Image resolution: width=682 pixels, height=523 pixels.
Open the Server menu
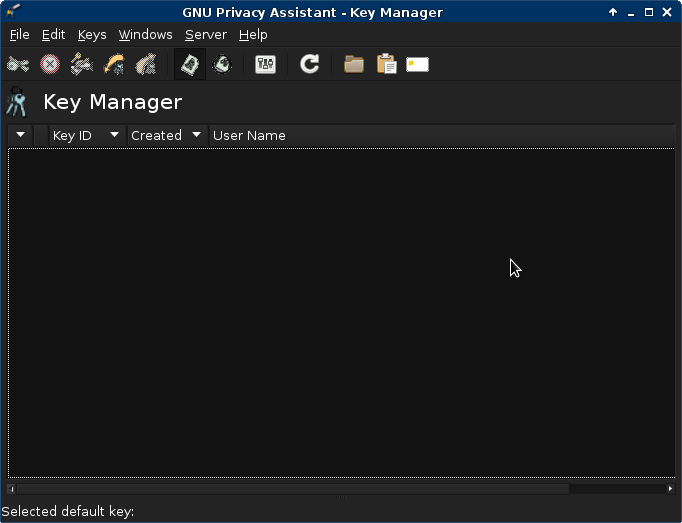(206, 35)
